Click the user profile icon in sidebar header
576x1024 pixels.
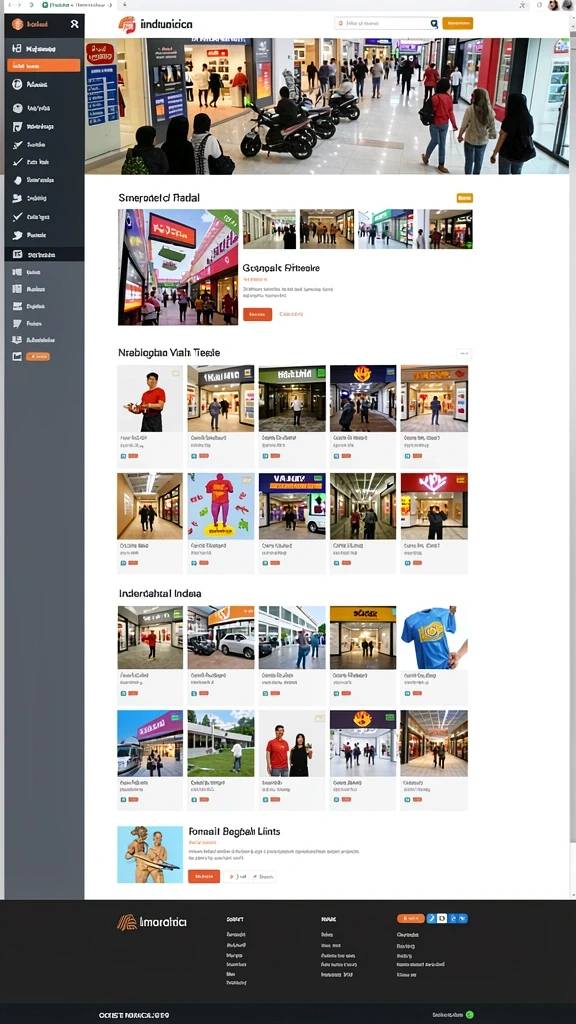pos(74,24)
